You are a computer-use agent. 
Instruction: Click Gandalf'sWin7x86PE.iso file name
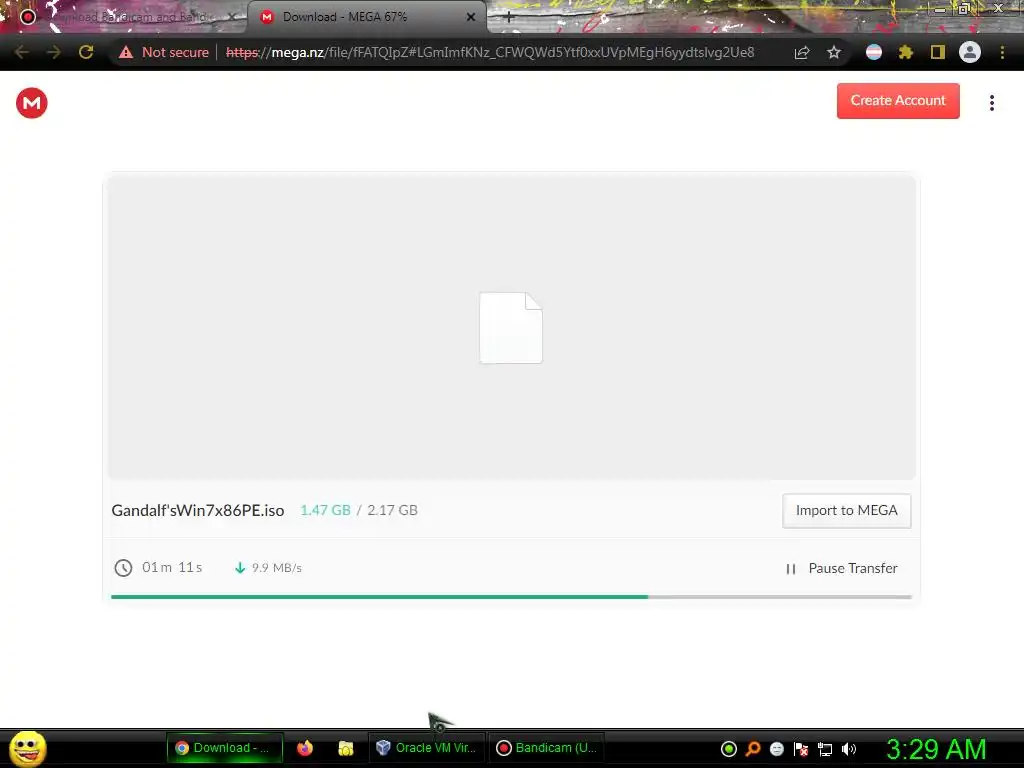pos(198,510)
